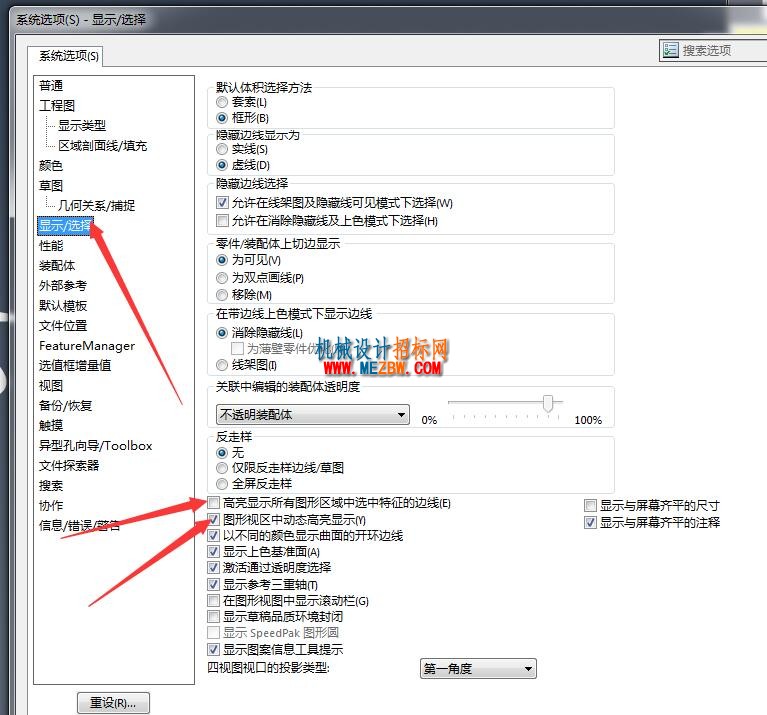
Task: Select the 套索(L) radio button
Action: pos(222,102)
